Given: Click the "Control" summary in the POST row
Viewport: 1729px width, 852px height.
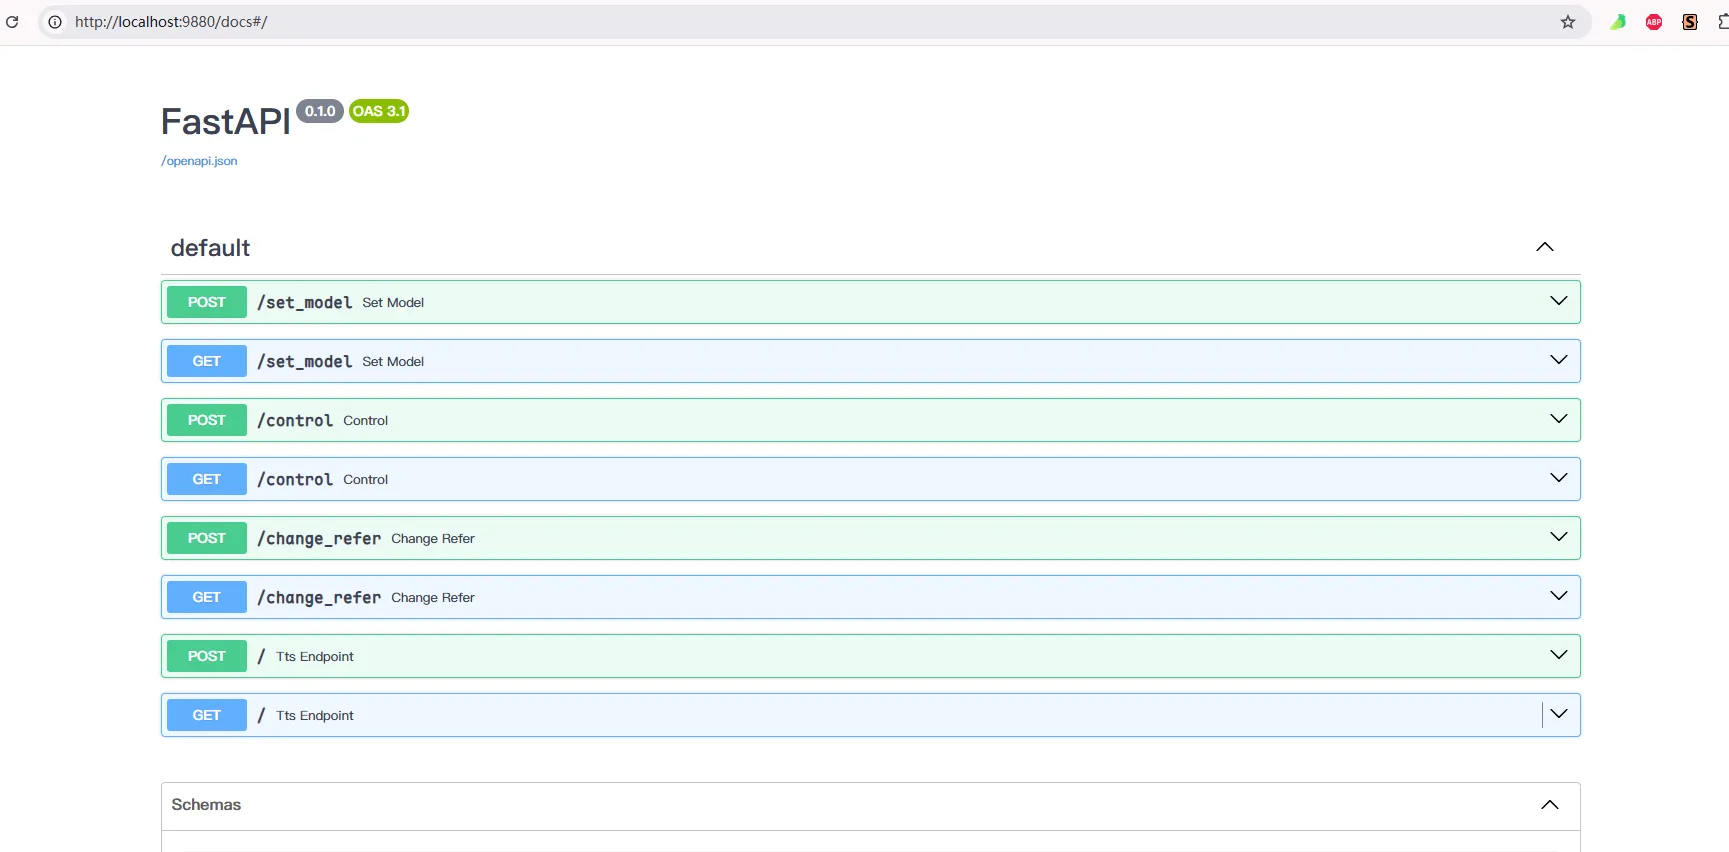Looking at the screenshot, I should [366, 421].
